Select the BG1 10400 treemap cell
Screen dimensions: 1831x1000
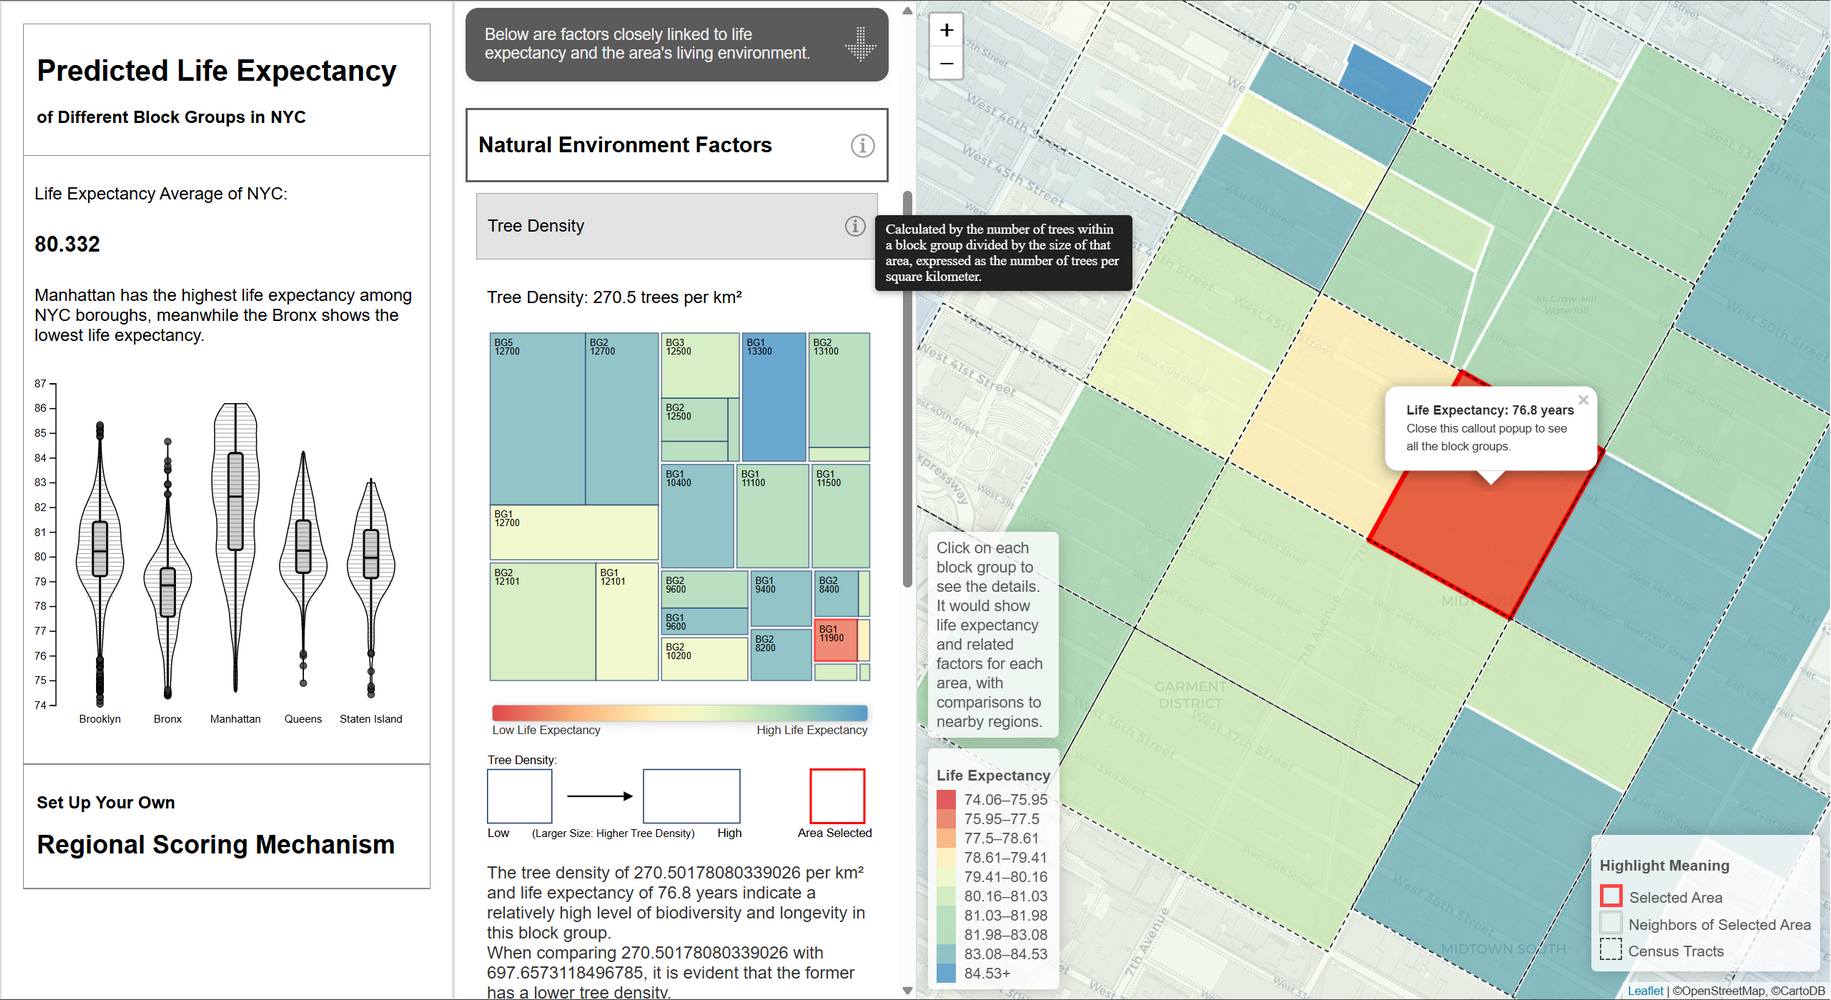pos(698,516)
